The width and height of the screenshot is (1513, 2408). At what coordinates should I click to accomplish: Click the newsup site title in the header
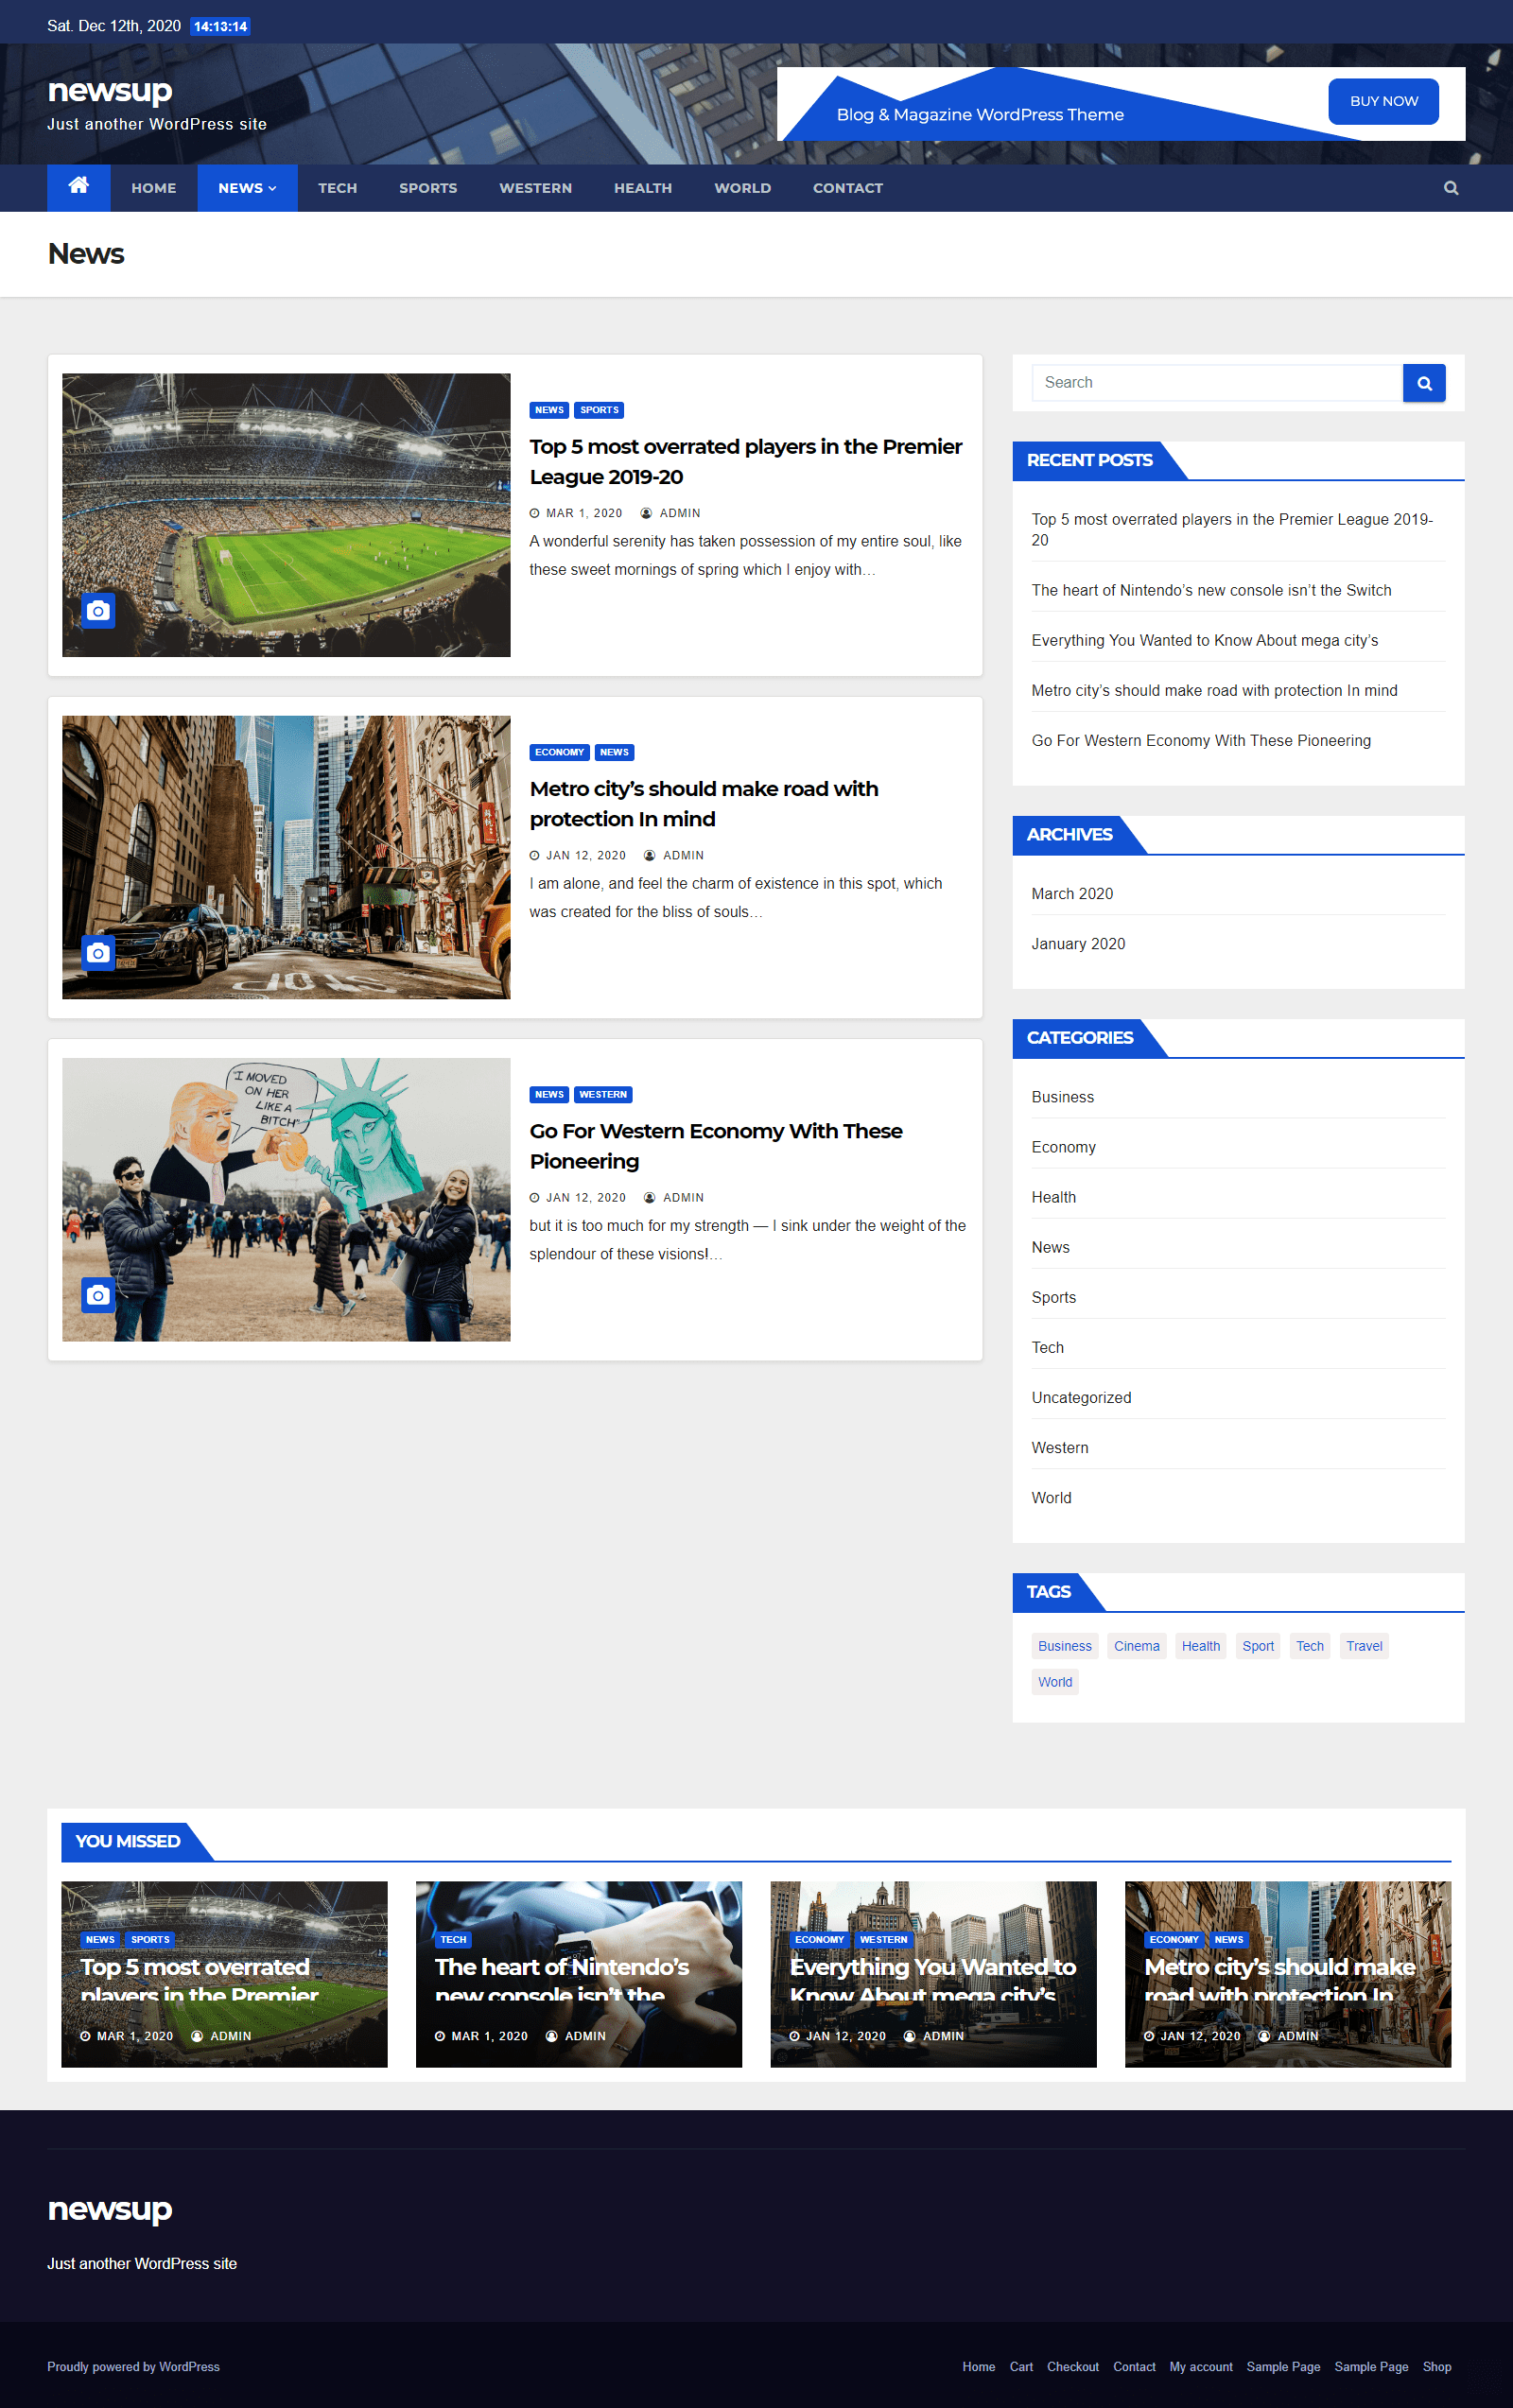click(110, 90)
